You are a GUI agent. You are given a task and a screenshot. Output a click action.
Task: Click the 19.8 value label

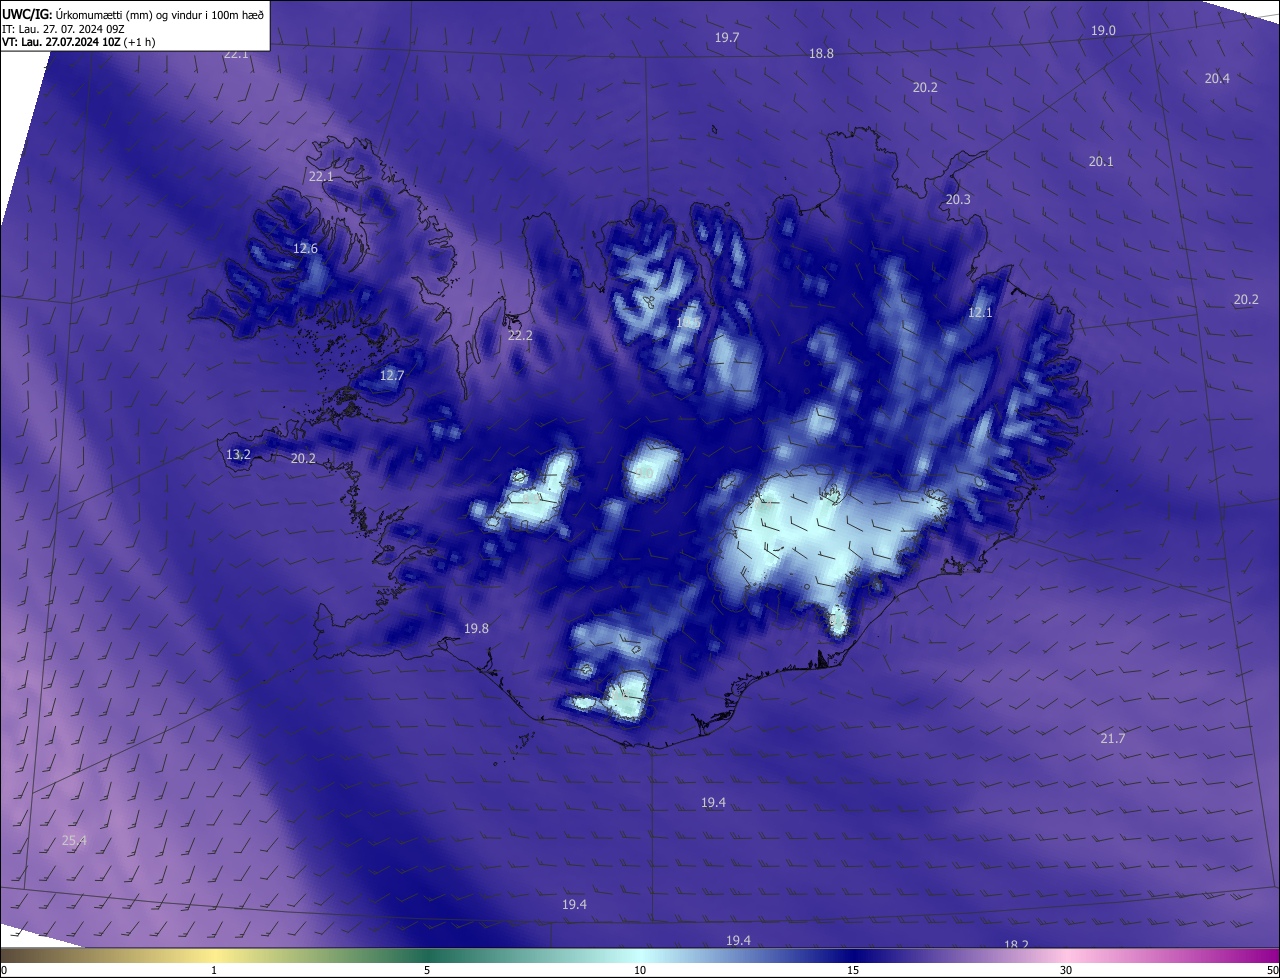tap(476, 629)
